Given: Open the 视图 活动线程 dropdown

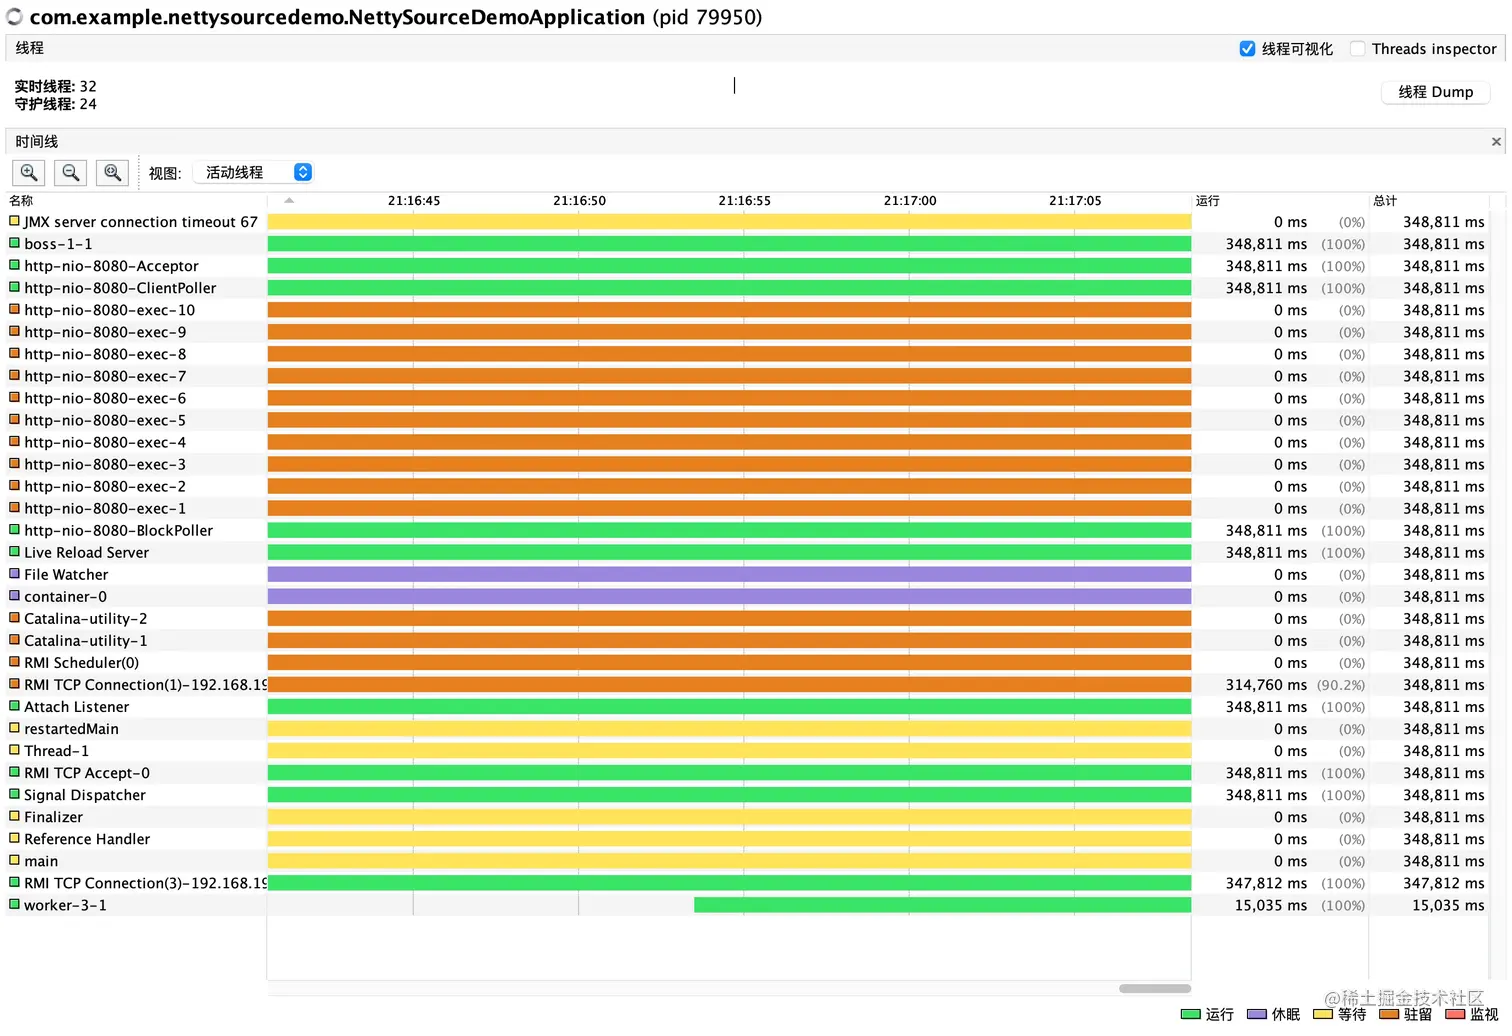Looking at the screenshot, I should click(253, 172).
